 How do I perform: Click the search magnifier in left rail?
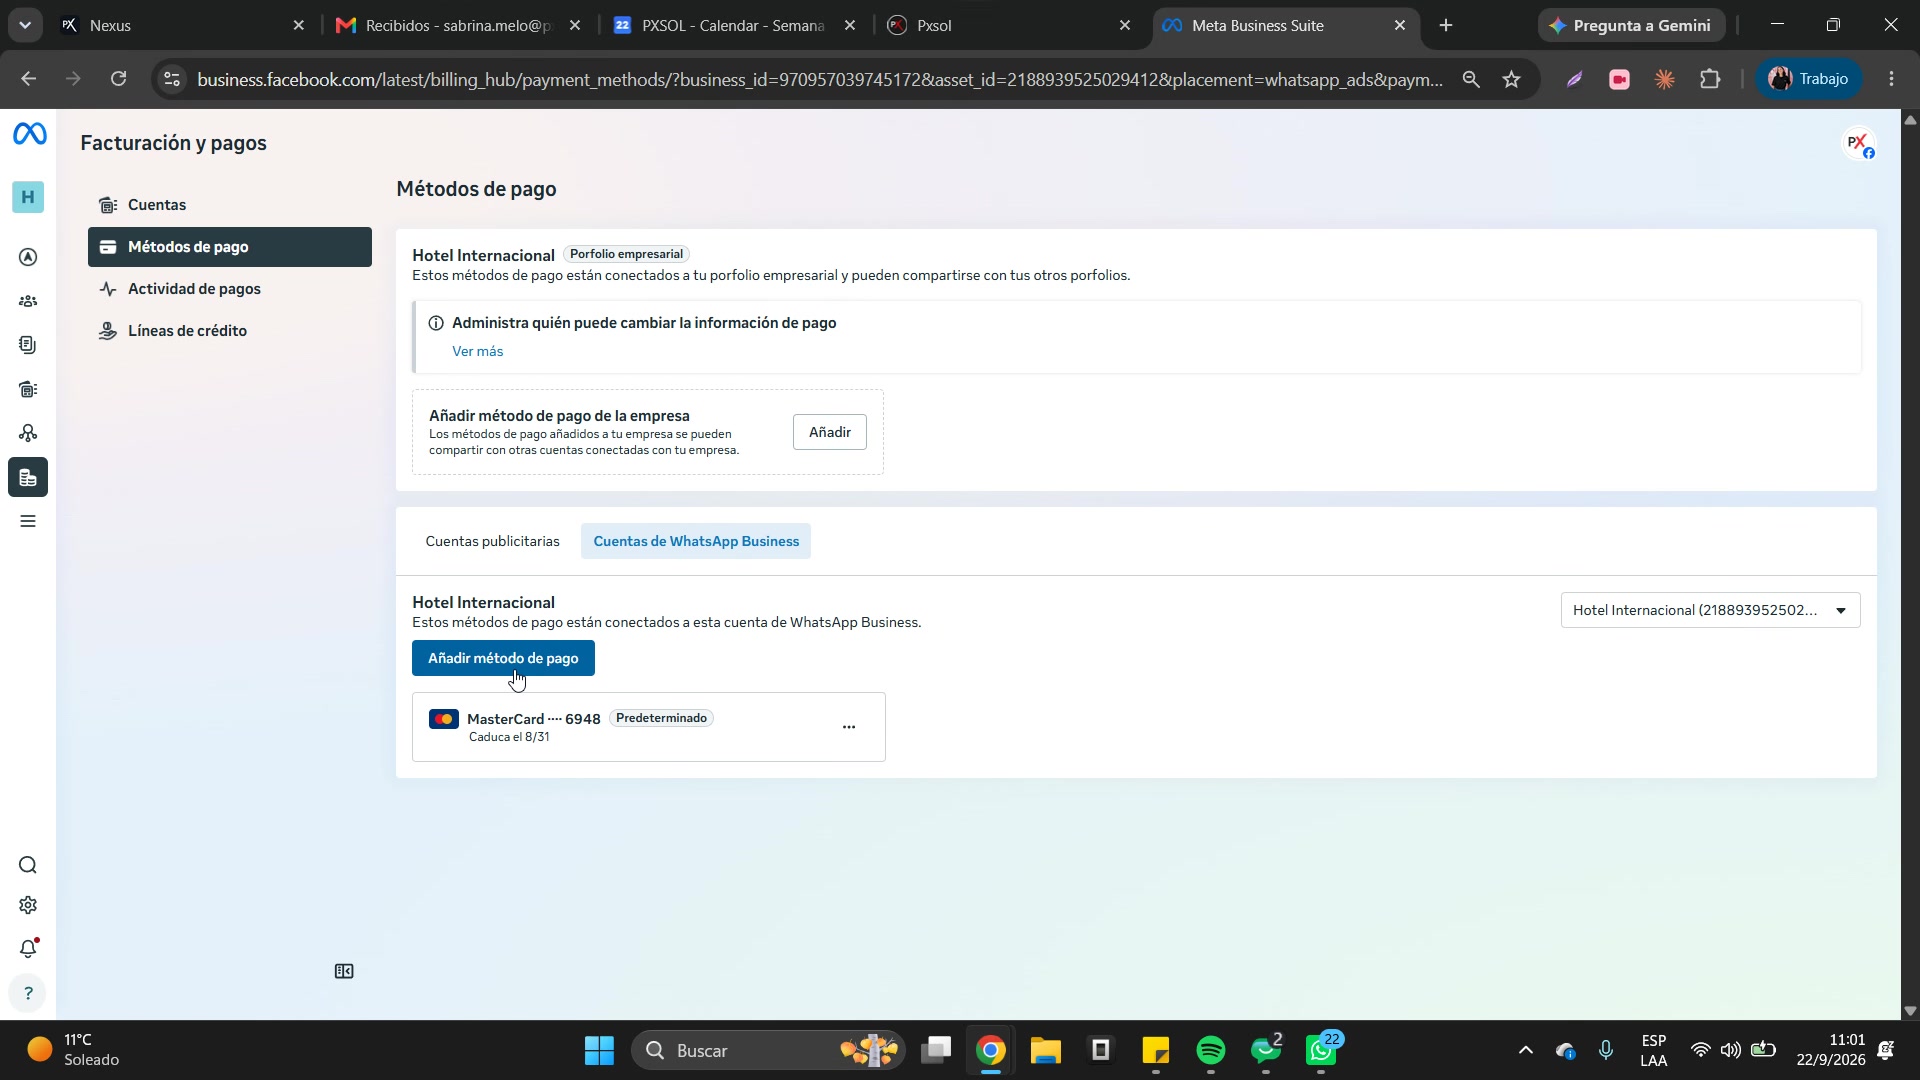coord(28,865)
